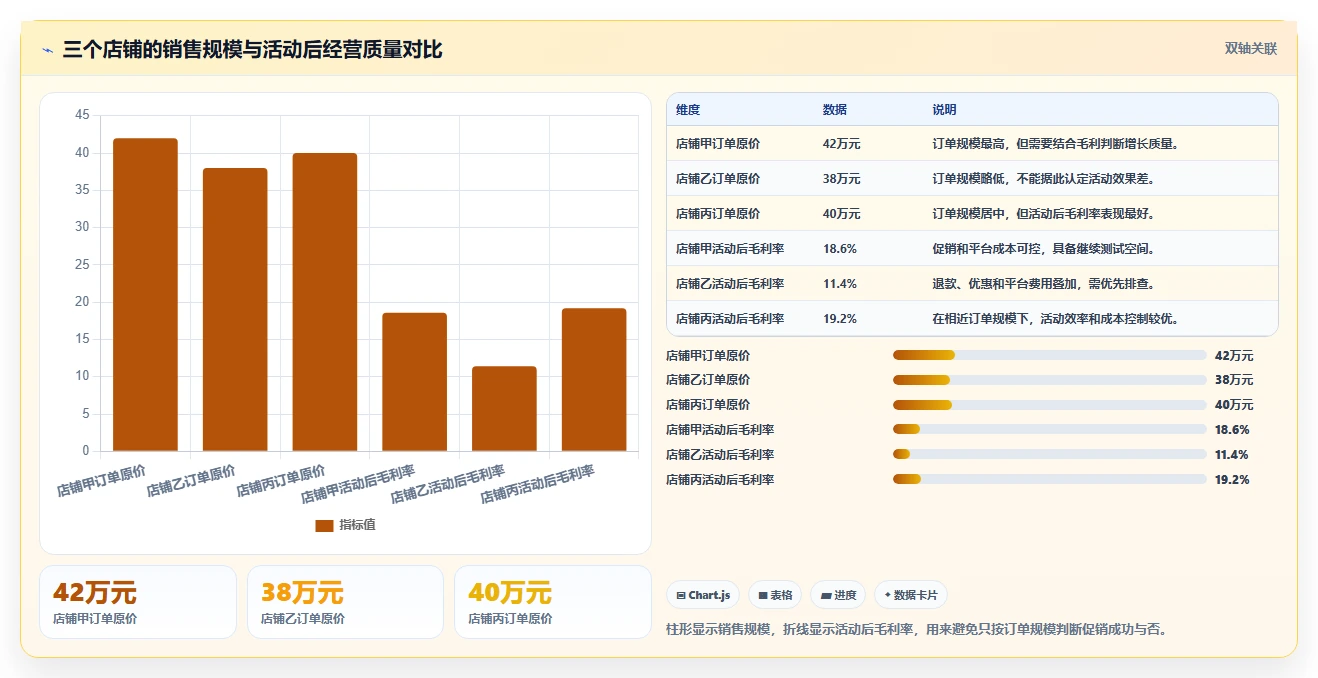Screen dimensions: 1318x678
Task: Click the 数据卡片 tag button
Action: 911,595
